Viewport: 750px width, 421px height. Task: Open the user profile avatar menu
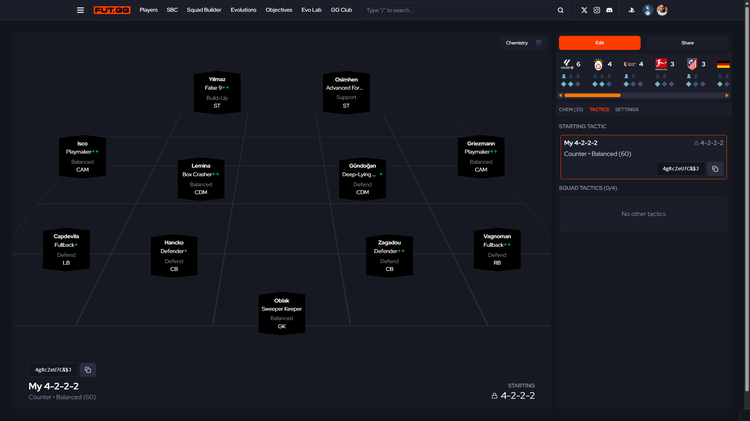pyautogui.click(x=662, y=10)
